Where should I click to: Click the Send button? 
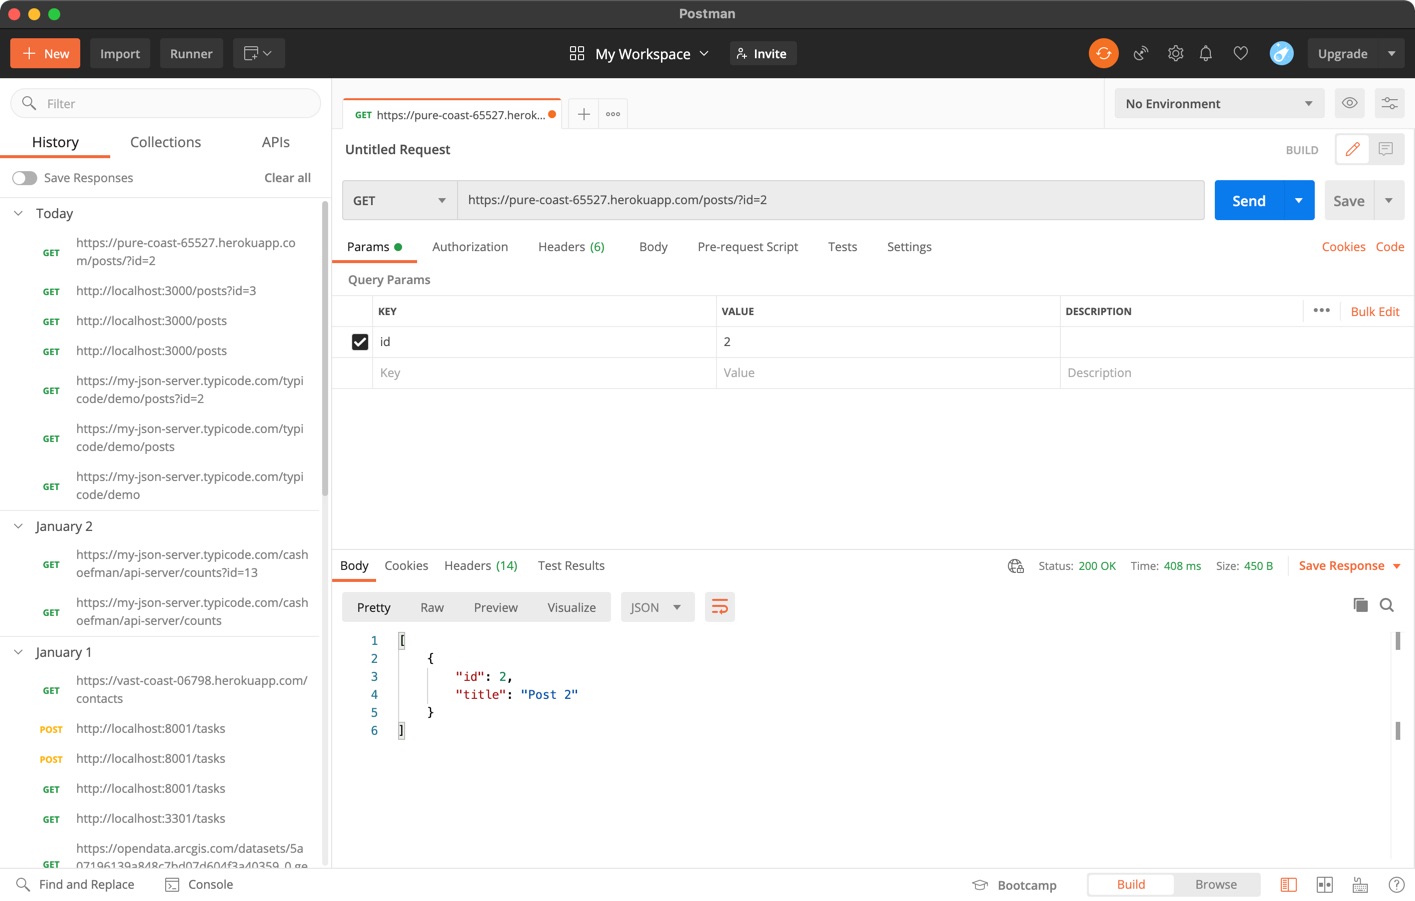pyautogui.click(x=1249, y=200)
